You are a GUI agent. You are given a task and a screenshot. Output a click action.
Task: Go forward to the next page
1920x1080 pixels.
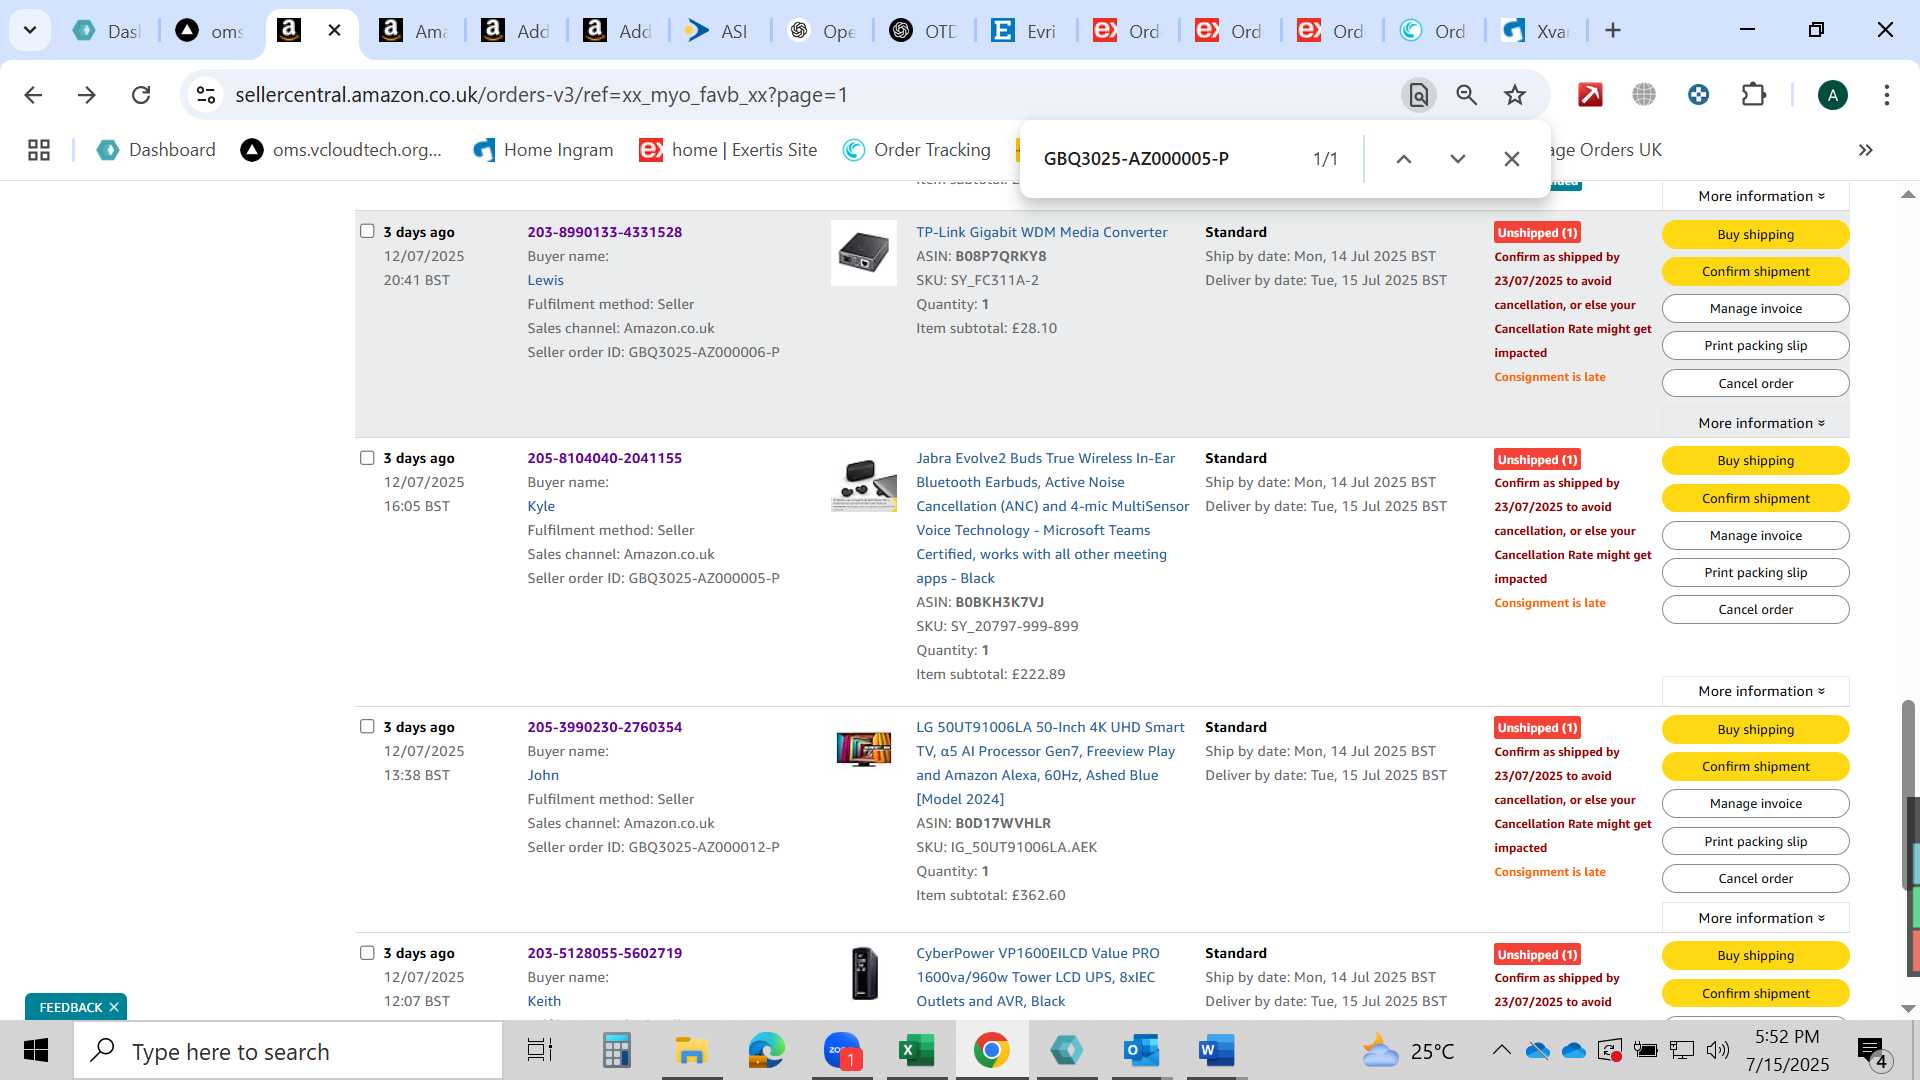pyautogui.click(x=87, y=95)
